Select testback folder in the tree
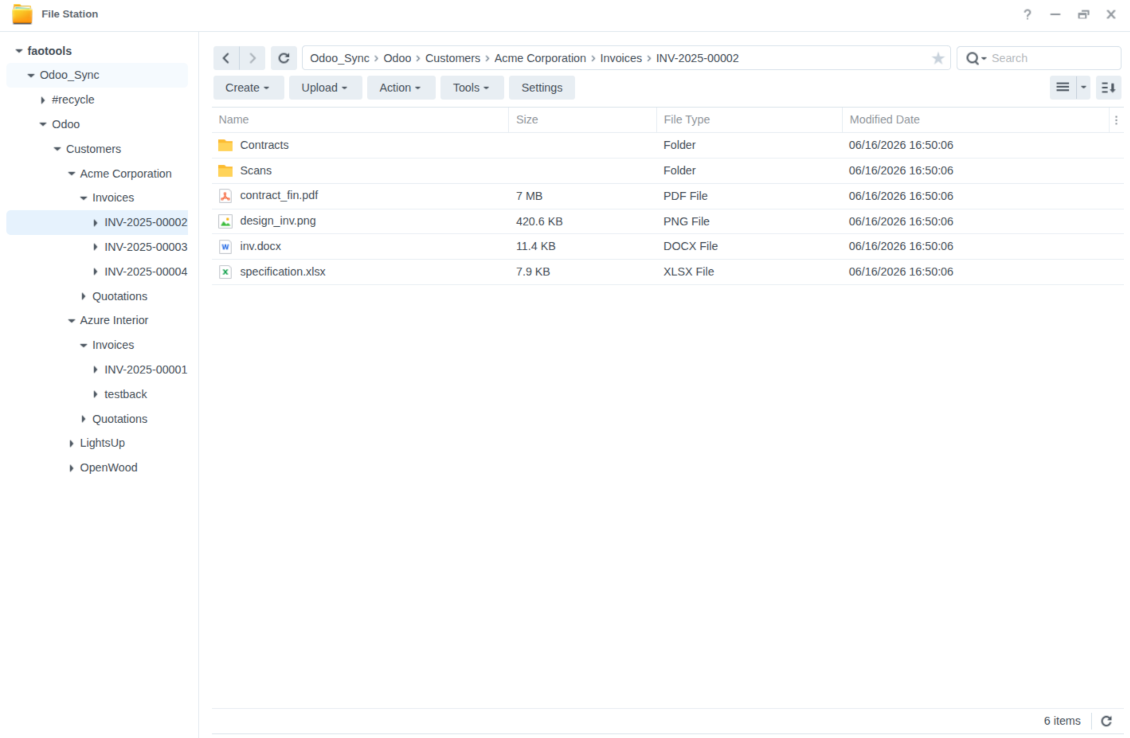 [x=125, y=394]
